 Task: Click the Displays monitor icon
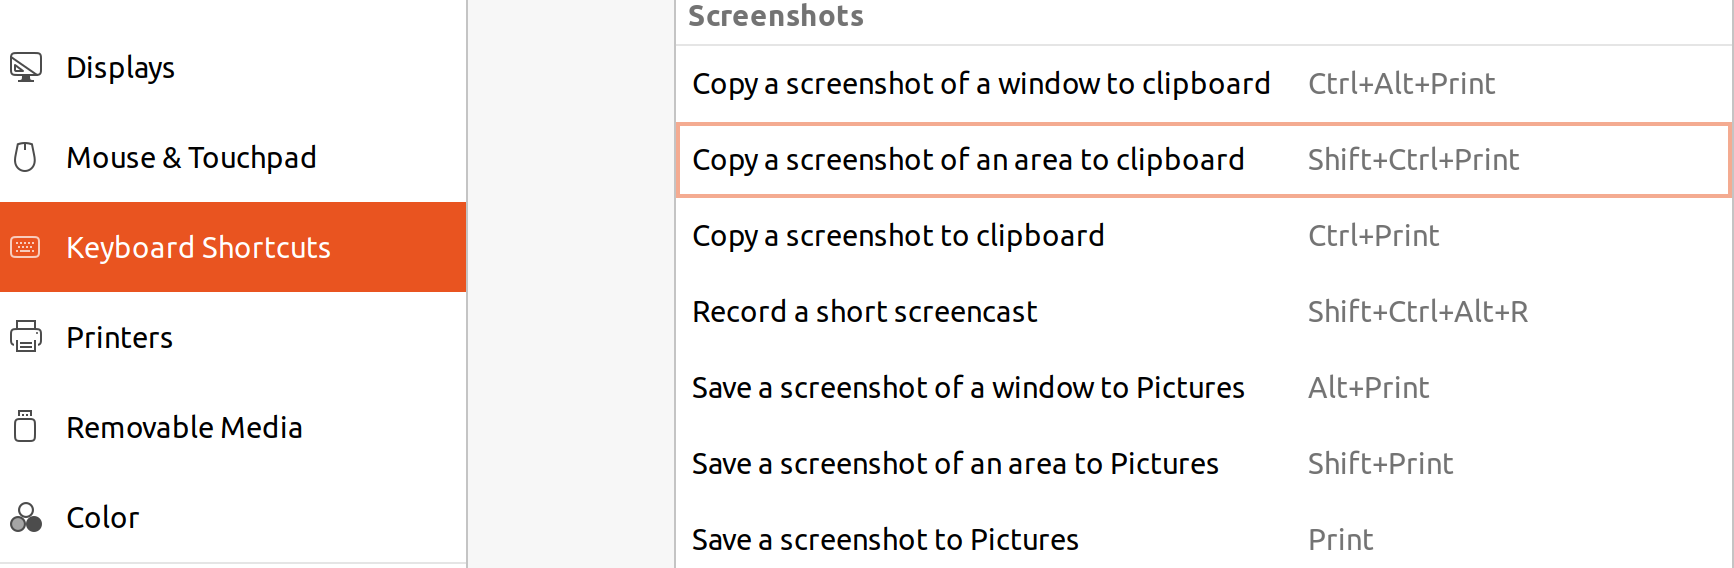click(x=26, y=68)
